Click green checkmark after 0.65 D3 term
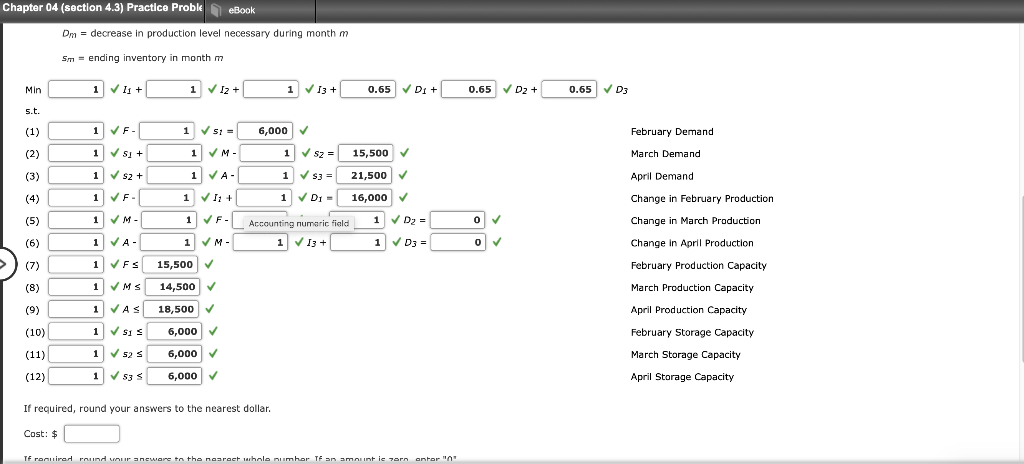The height and width of the screenshot is (464, 1024). pos(608,89)
